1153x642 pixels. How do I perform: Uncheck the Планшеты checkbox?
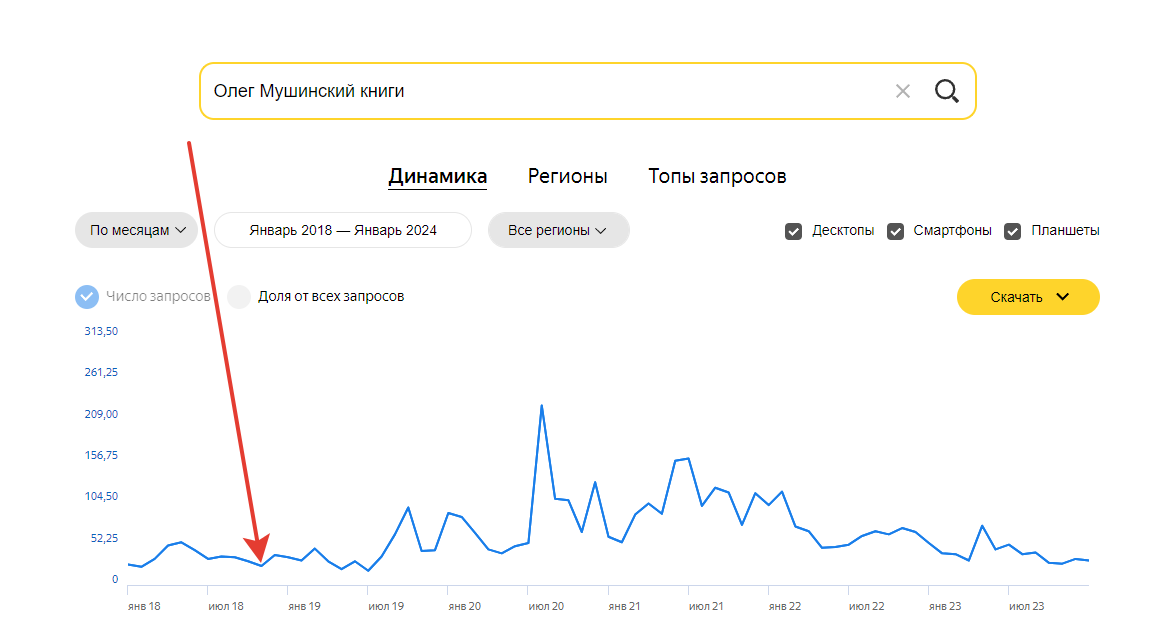coord(1013,231)
